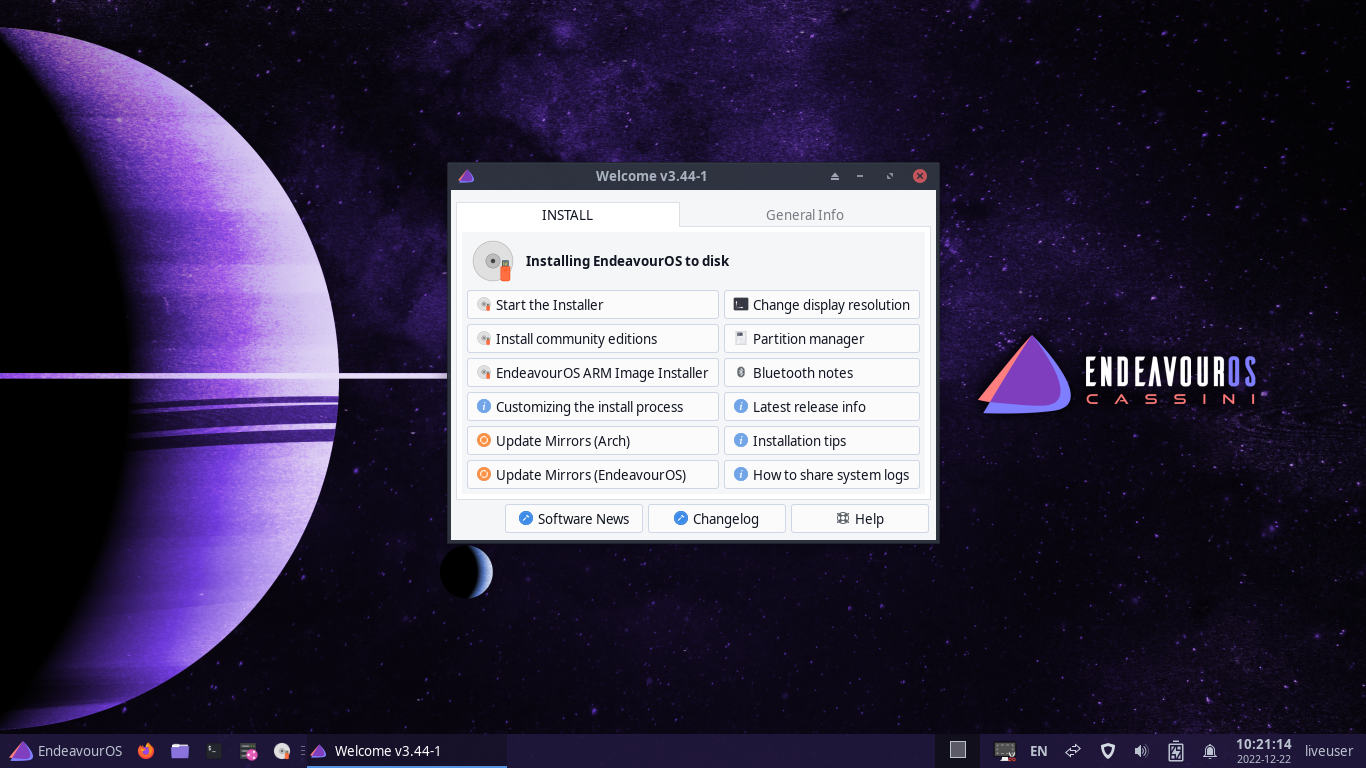Run Update Mirrors (EndeavourOS)
Screen dimensions: 1366x768
coord(593,475)
